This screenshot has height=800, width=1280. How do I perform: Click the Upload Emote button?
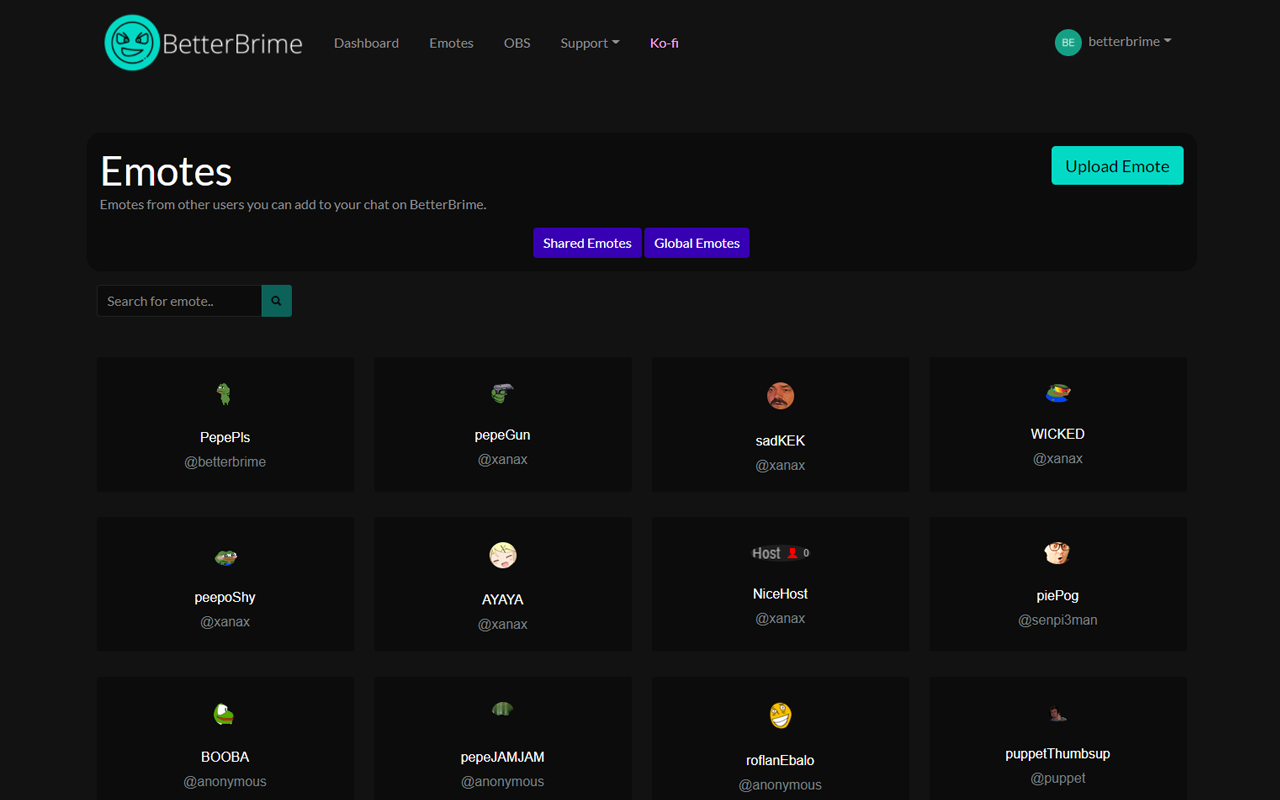click(x=1117, y=166)
